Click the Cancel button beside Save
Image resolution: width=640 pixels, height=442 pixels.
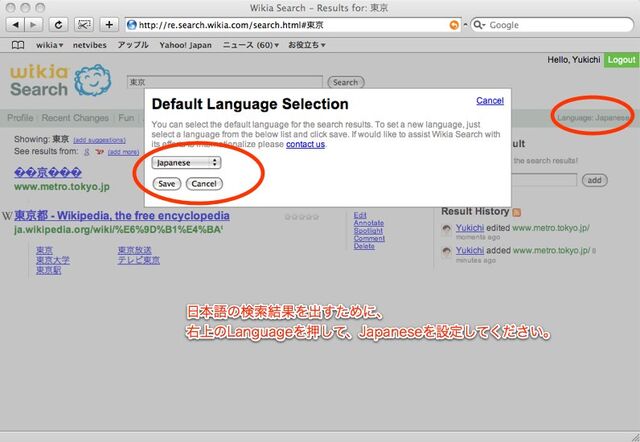204,184
